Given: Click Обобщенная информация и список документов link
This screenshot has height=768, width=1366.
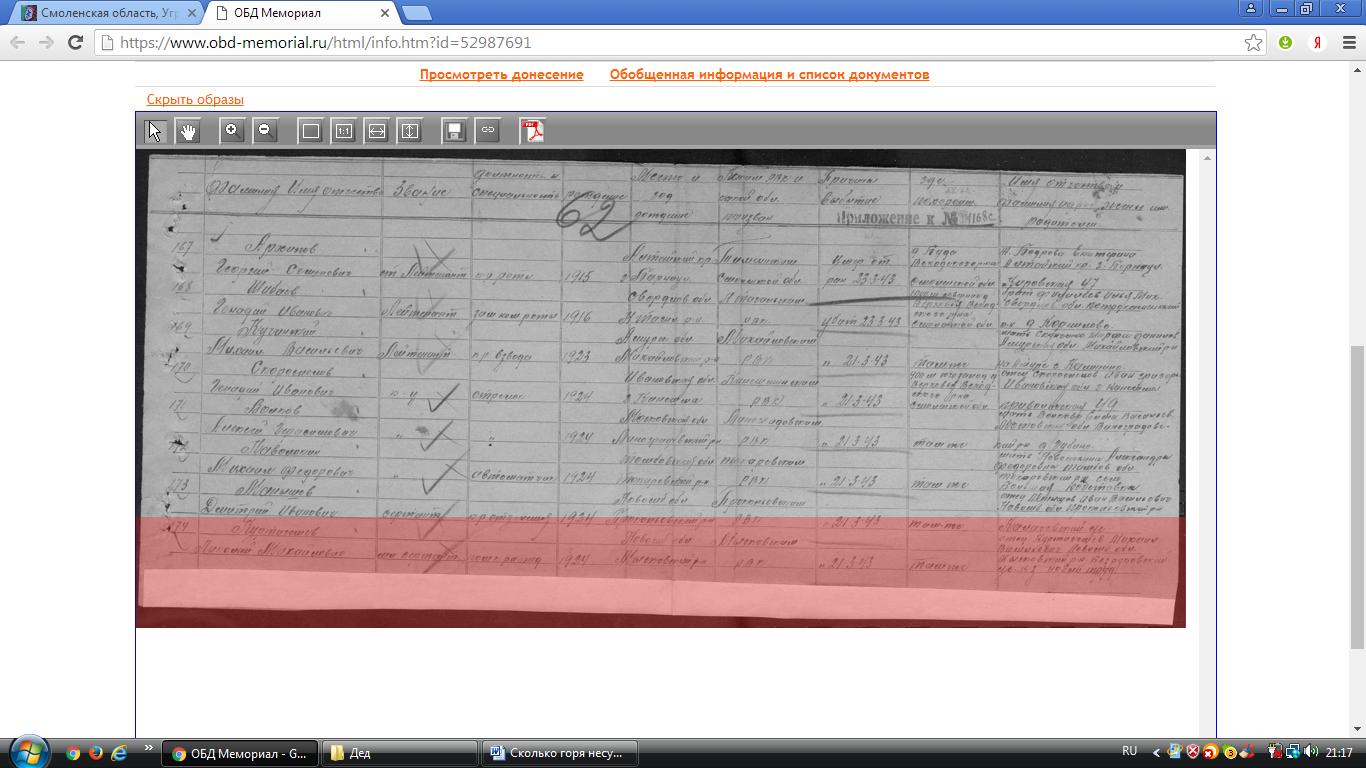Looking at the screenshot, I should click(769, 74).
